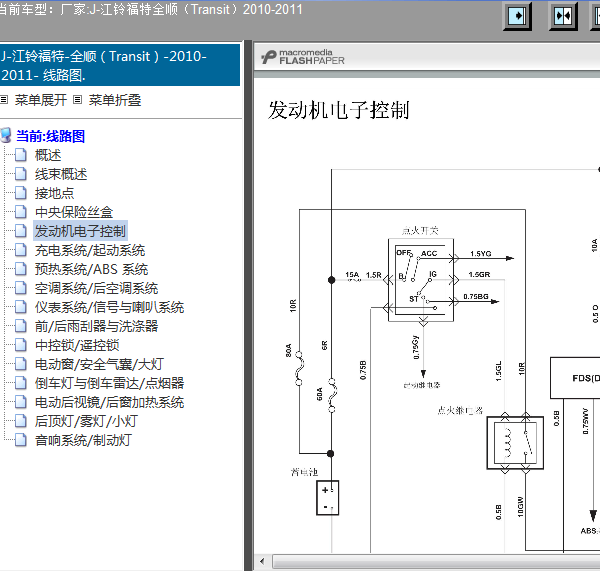Click the 菜单展开 list icon
The height and width of the screenshot is (571, 600).
pyautogui.click(x=4, y=100)
